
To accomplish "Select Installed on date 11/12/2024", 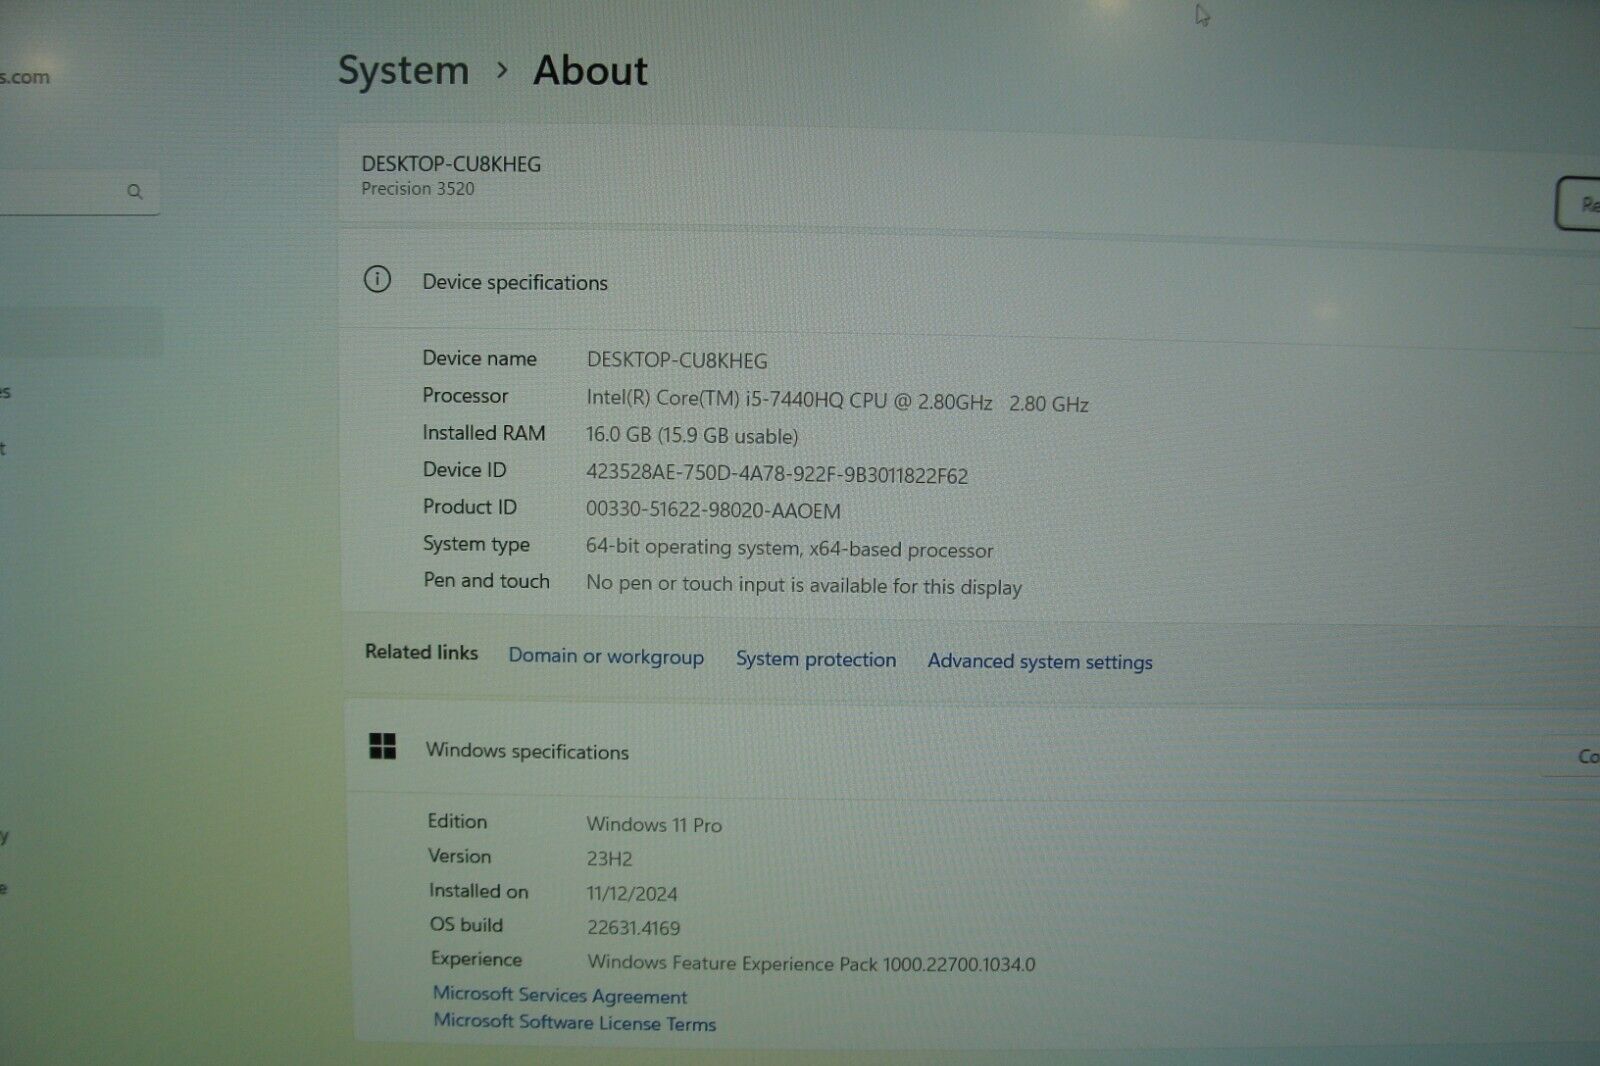I will 632,893.
